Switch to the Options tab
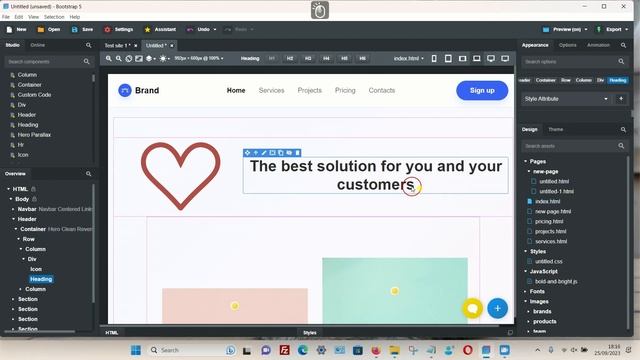The image size is (640, 360). [x=567, y=45]
